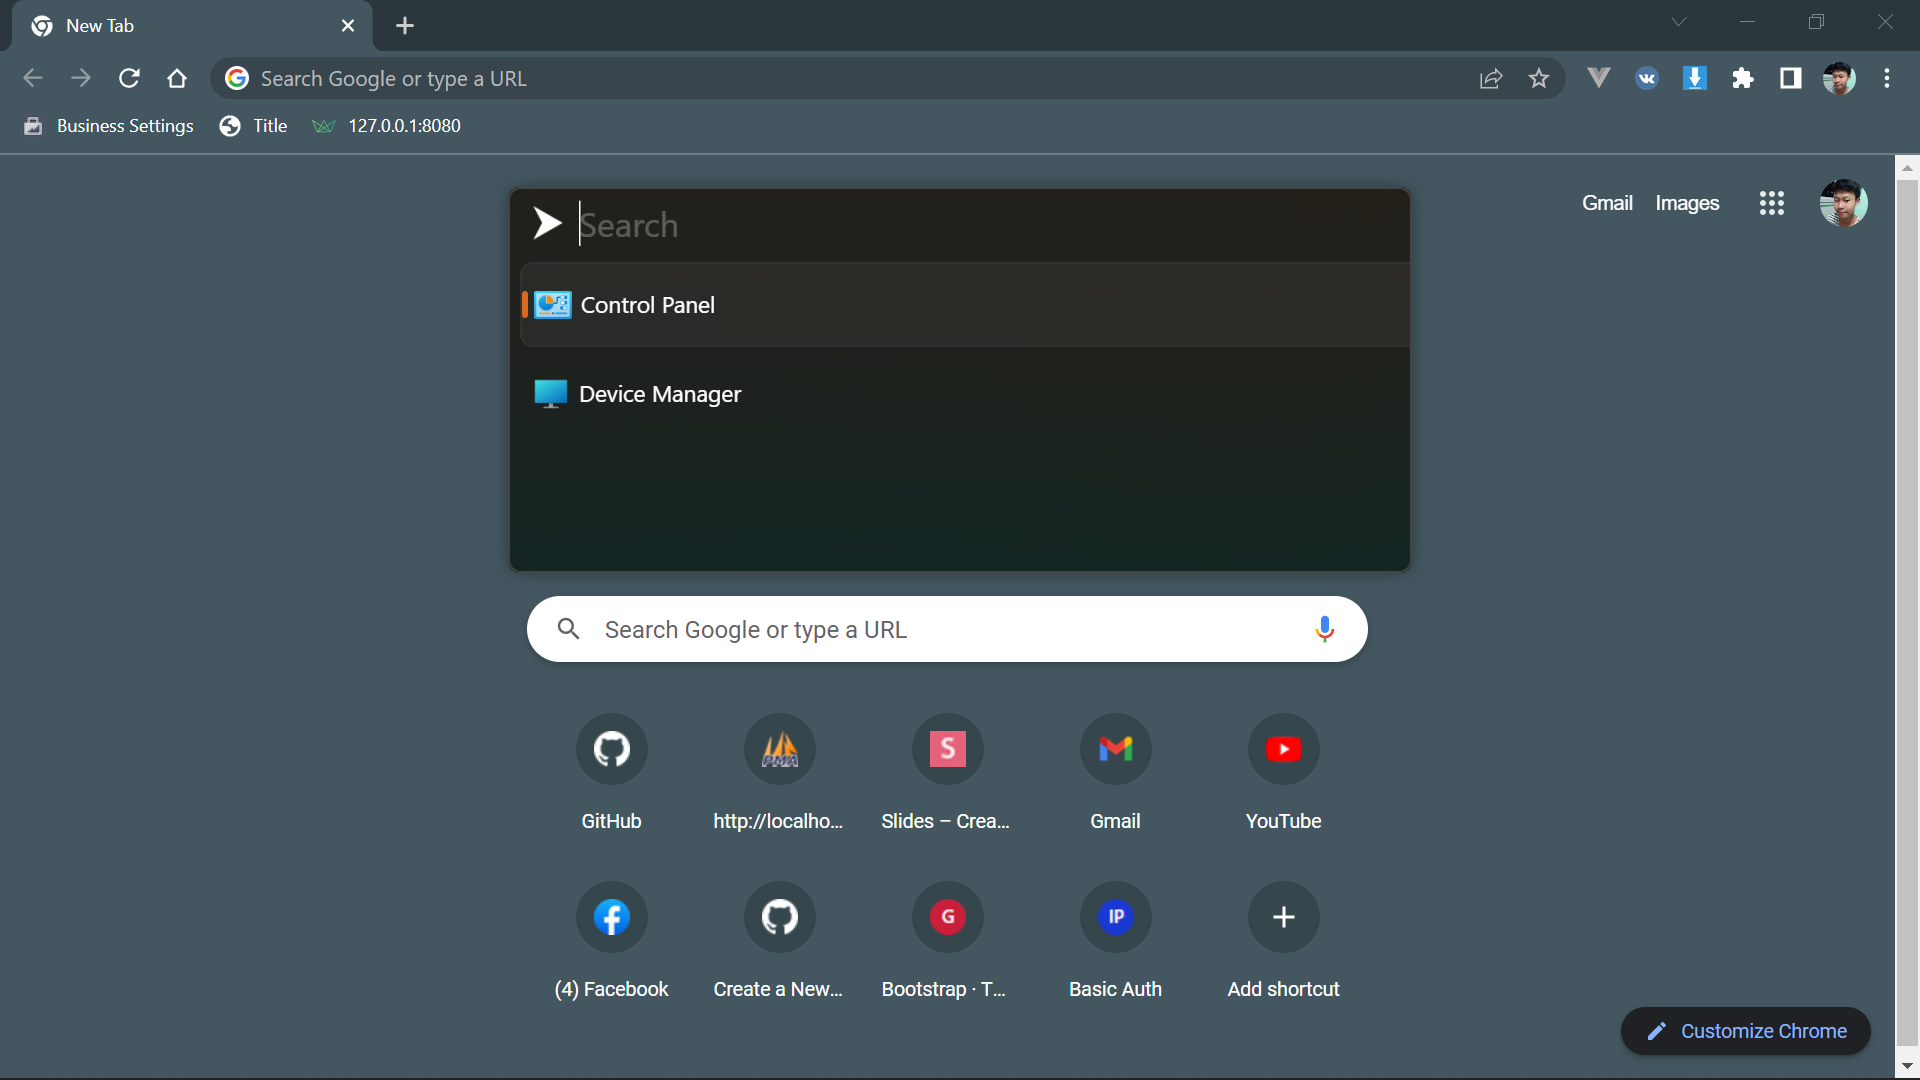Image resolution: width=1920 pixels, height=1080 pixels.
Task: Click the Add shortcut tile
Action: [1283, 917]
